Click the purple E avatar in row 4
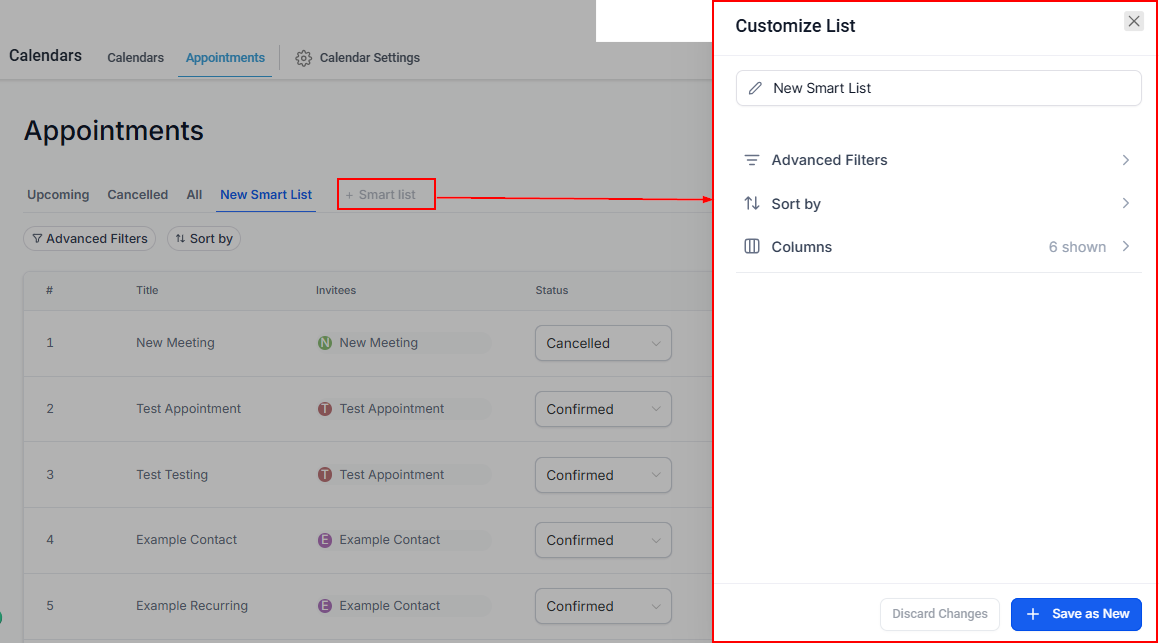Screen dimensions: 1159x643 click(325, 540)
